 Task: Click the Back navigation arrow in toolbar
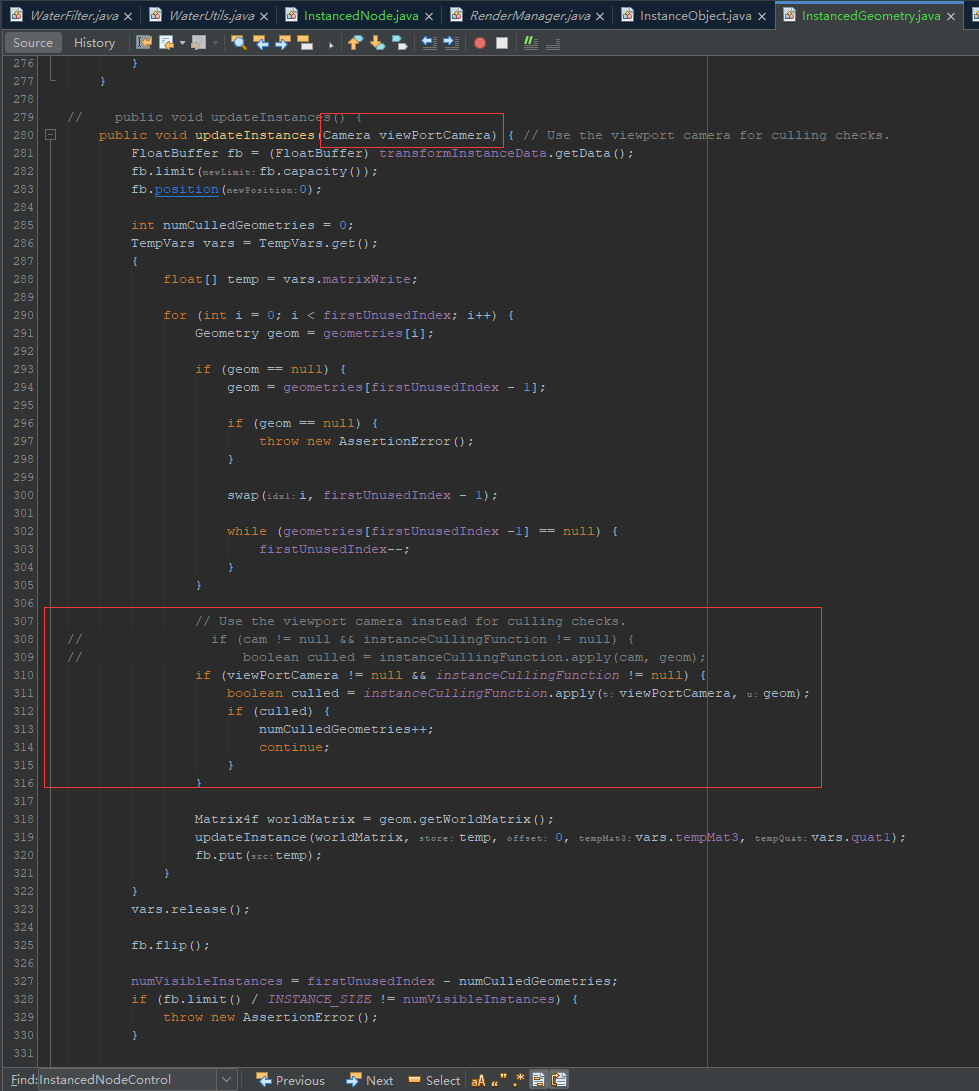click(167, 42)
